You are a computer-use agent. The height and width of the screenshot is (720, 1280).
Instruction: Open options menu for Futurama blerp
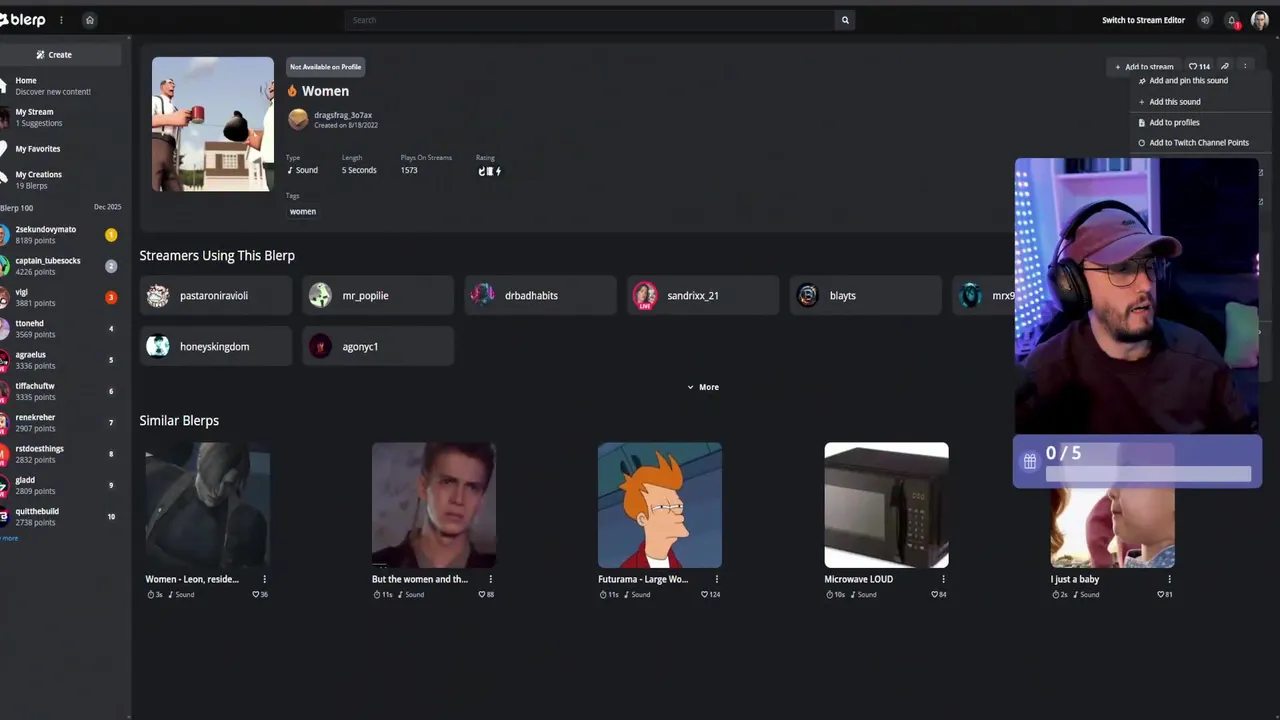tap(716, 579)
